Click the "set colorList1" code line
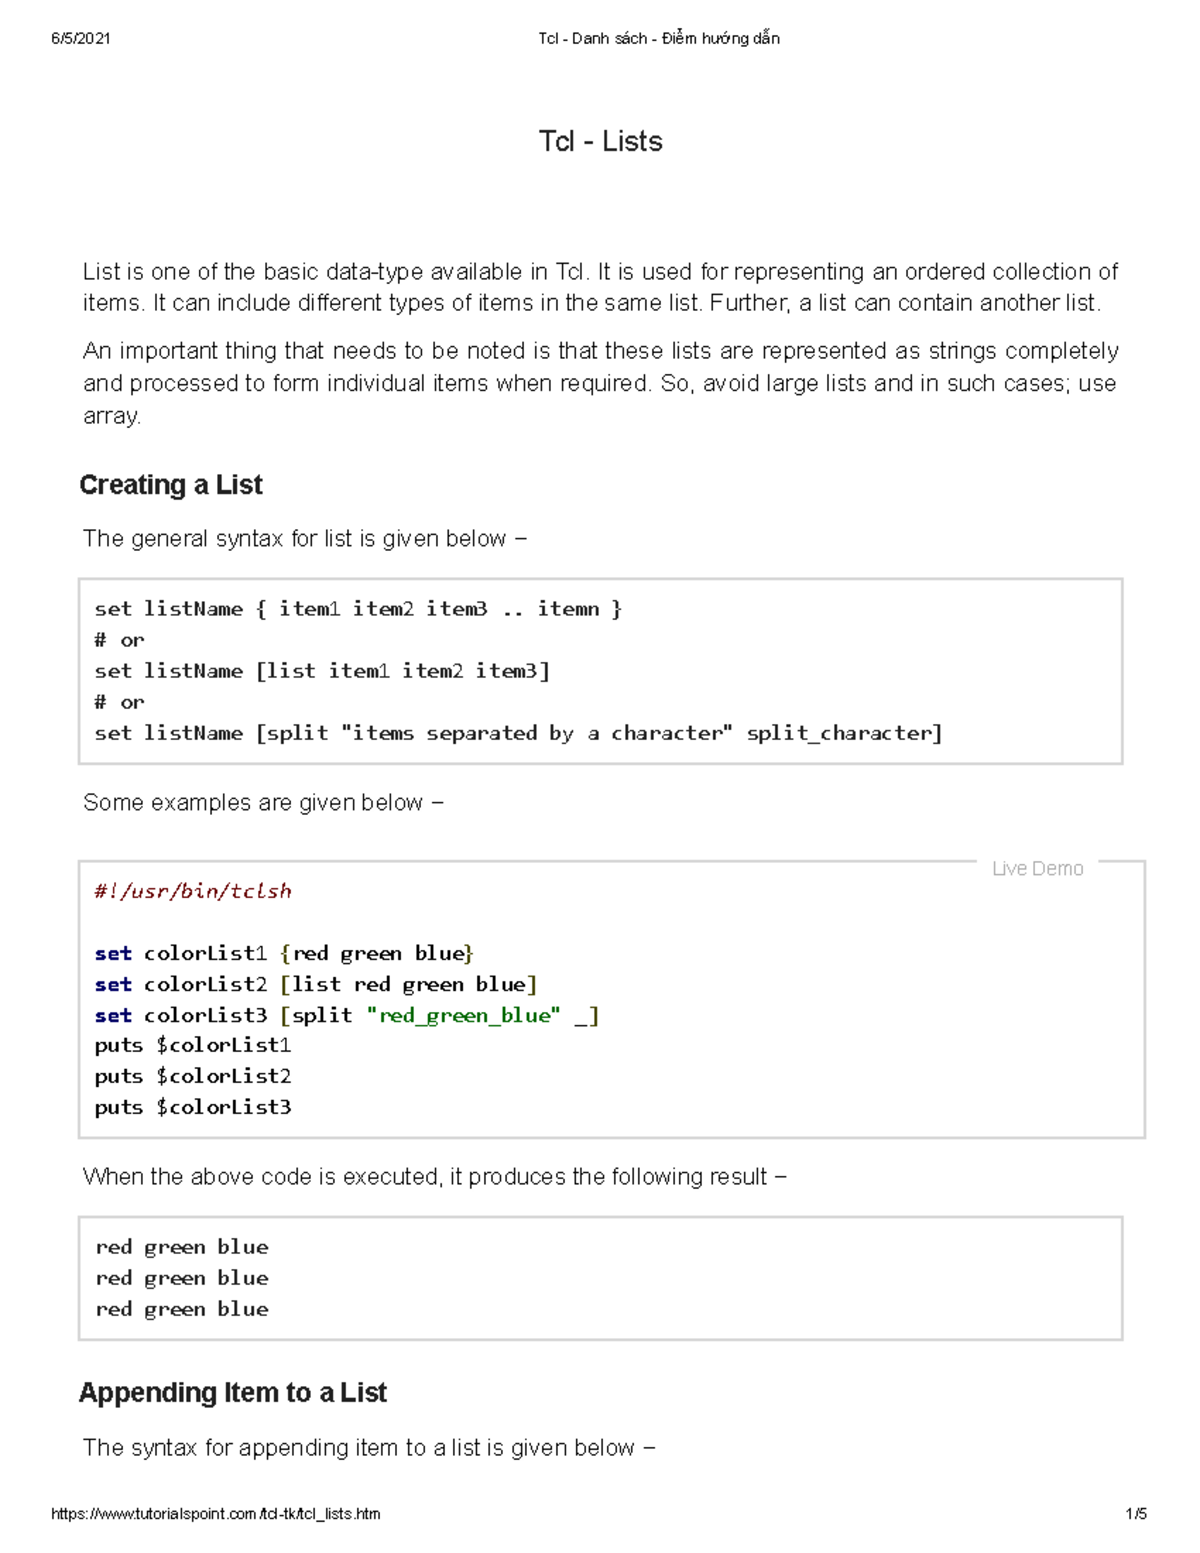This screenshot has width=1200, height=1553. [284, 953]
